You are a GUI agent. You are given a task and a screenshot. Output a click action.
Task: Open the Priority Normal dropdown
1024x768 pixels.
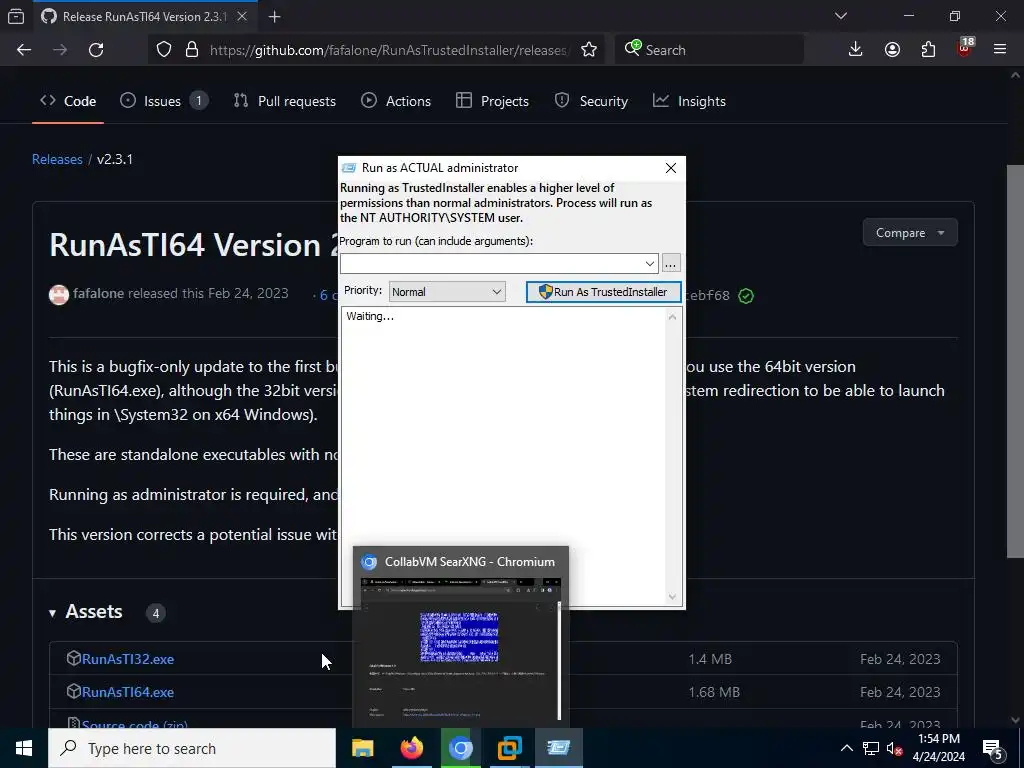(x=447, y=292)
